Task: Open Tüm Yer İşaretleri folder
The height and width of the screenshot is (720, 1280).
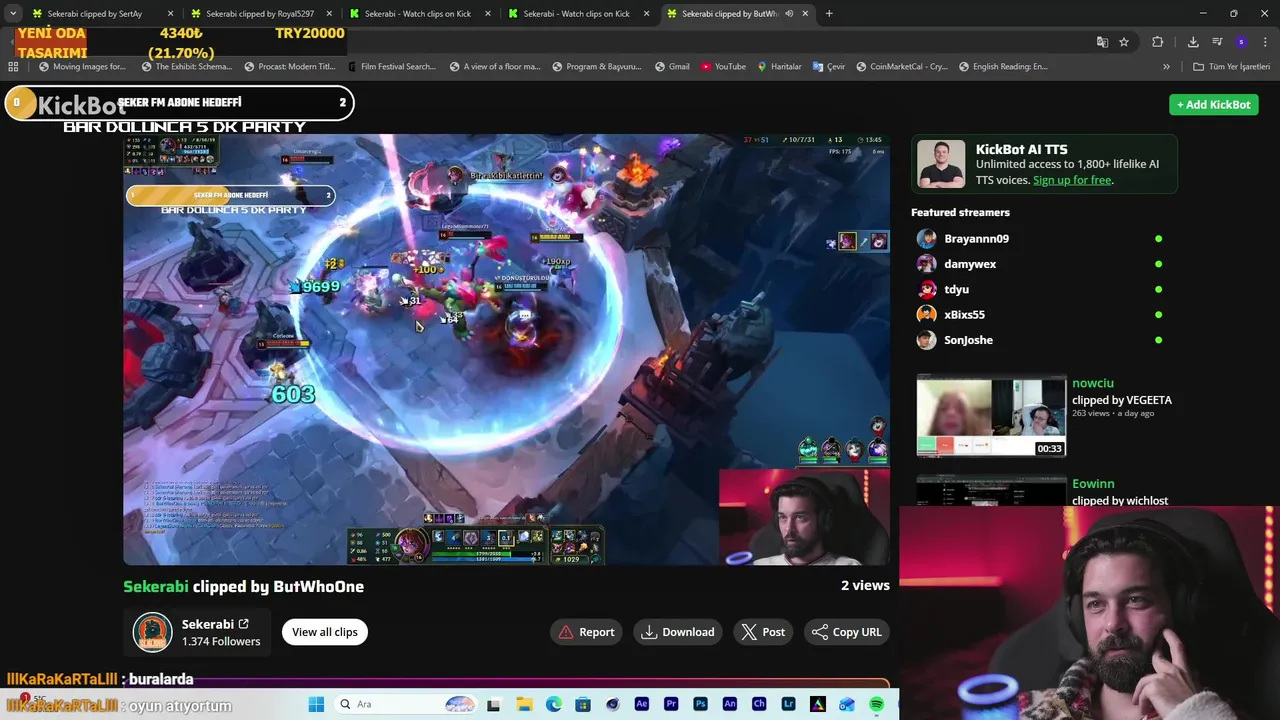Action: [x=1232, y=67]
